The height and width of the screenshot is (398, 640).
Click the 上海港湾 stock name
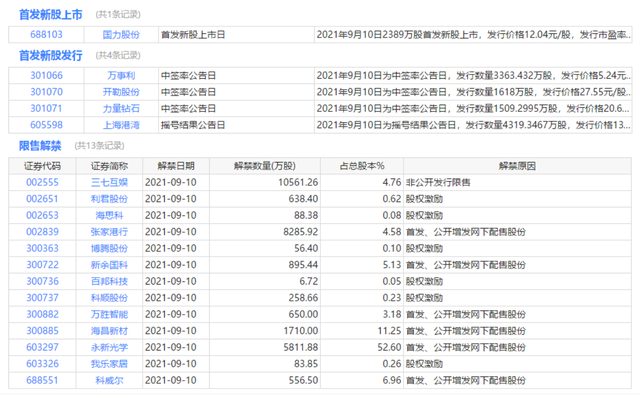pos(121,125)
